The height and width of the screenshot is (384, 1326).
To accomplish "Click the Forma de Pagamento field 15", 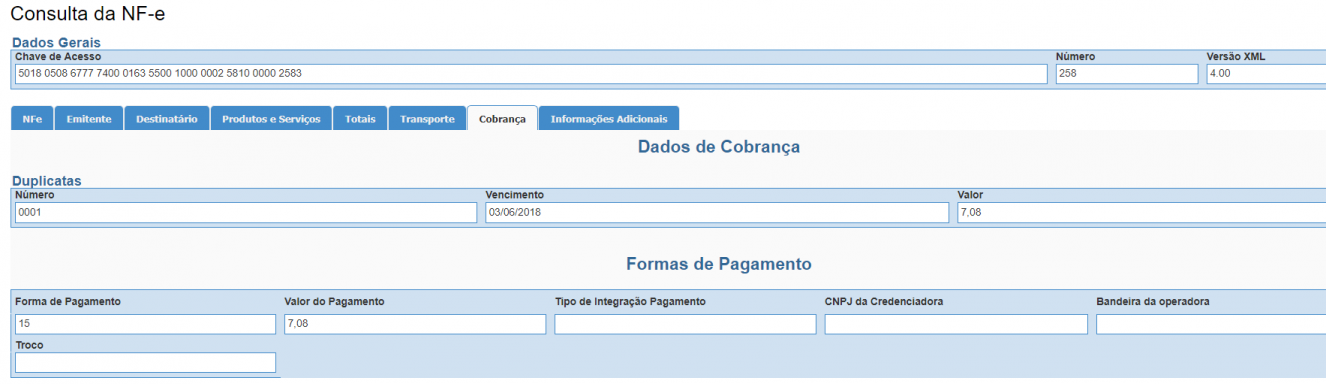I will [x=145, y=324].
